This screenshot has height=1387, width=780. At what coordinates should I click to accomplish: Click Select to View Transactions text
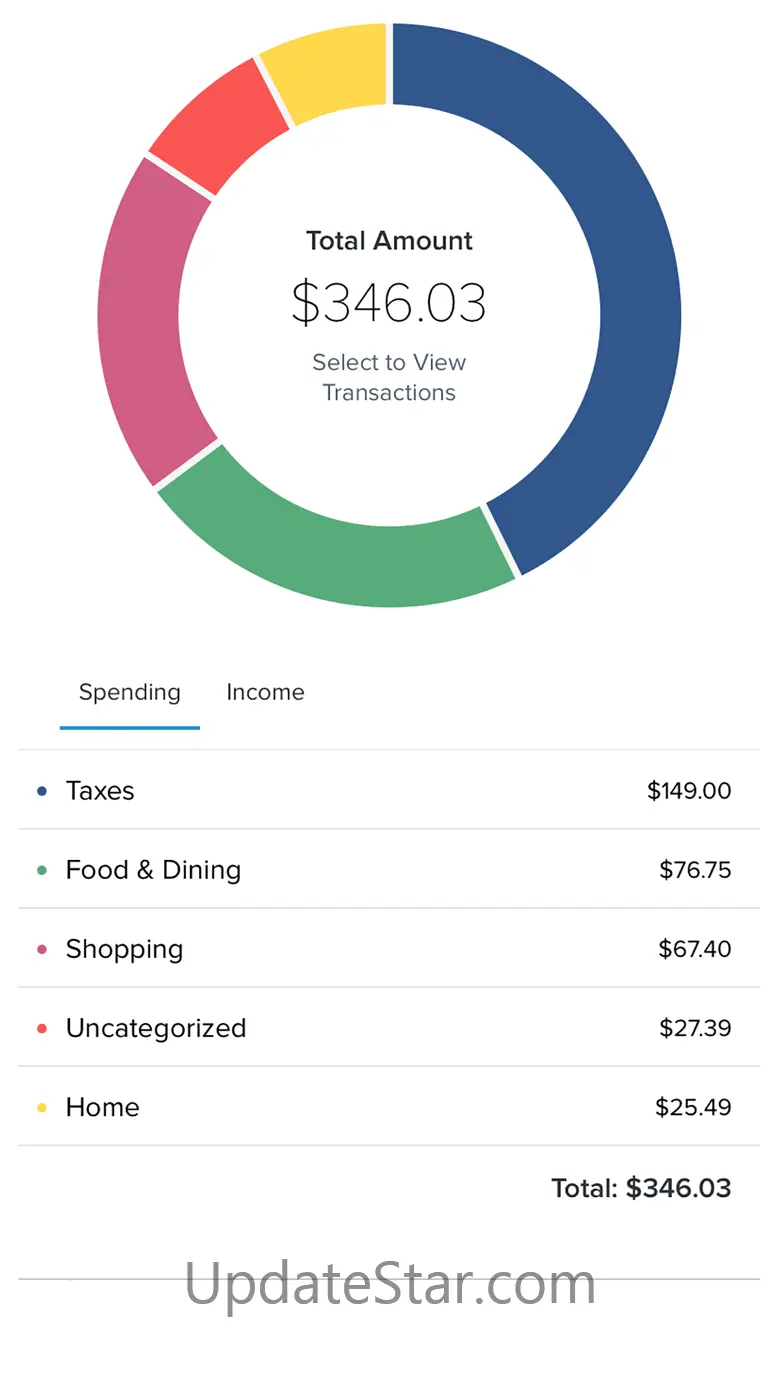point(389,378)
